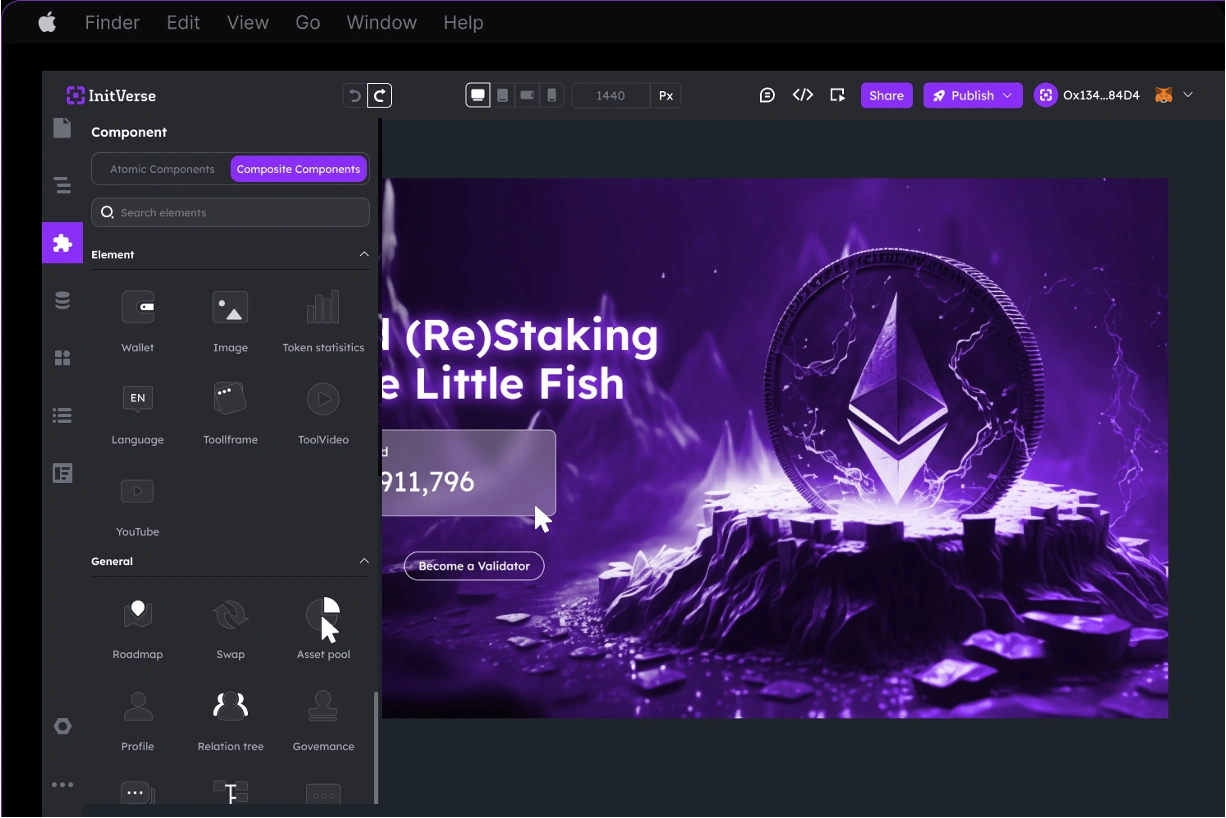Open the database sidebar icon
This screenshot has width=1226, height=818.
62,300
